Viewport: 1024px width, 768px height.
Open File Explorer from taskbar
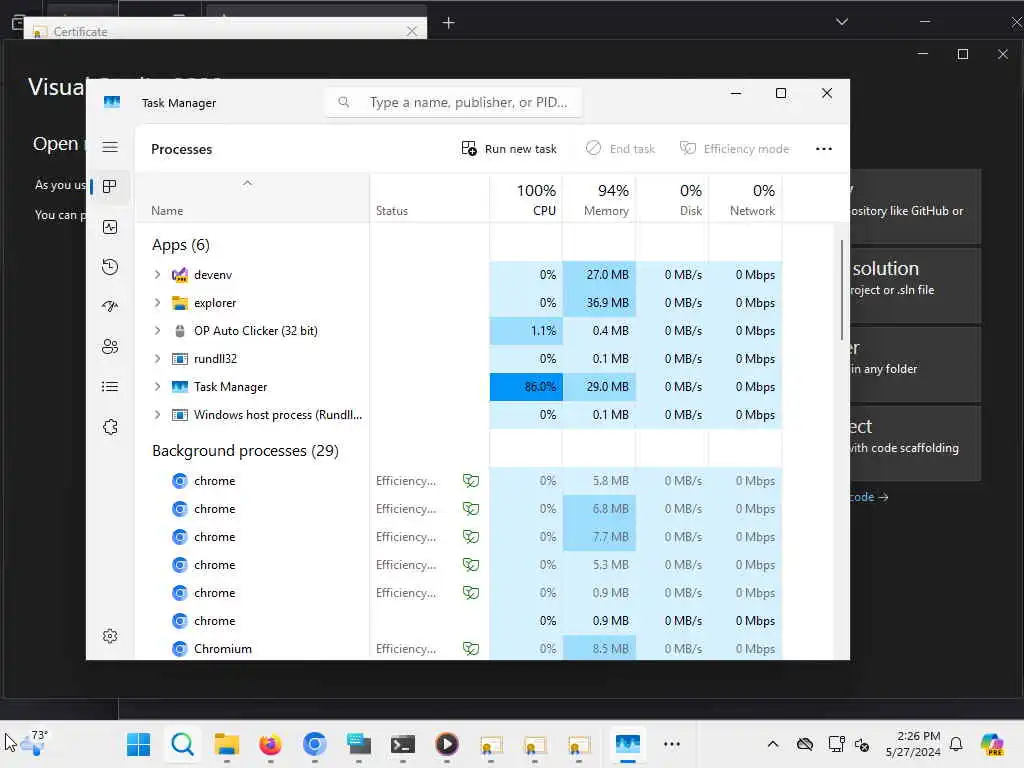227,744
